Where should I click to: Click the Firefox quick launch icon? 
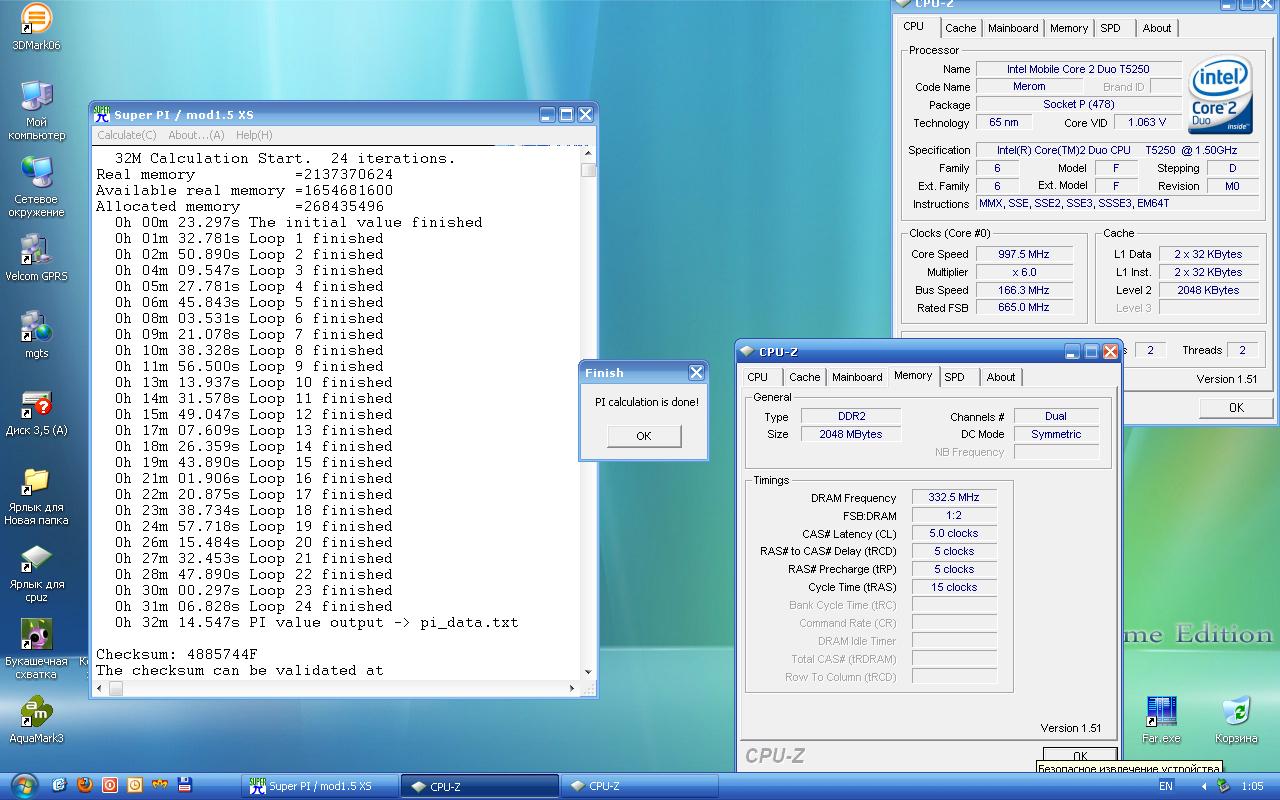click(x=85, y=785)
